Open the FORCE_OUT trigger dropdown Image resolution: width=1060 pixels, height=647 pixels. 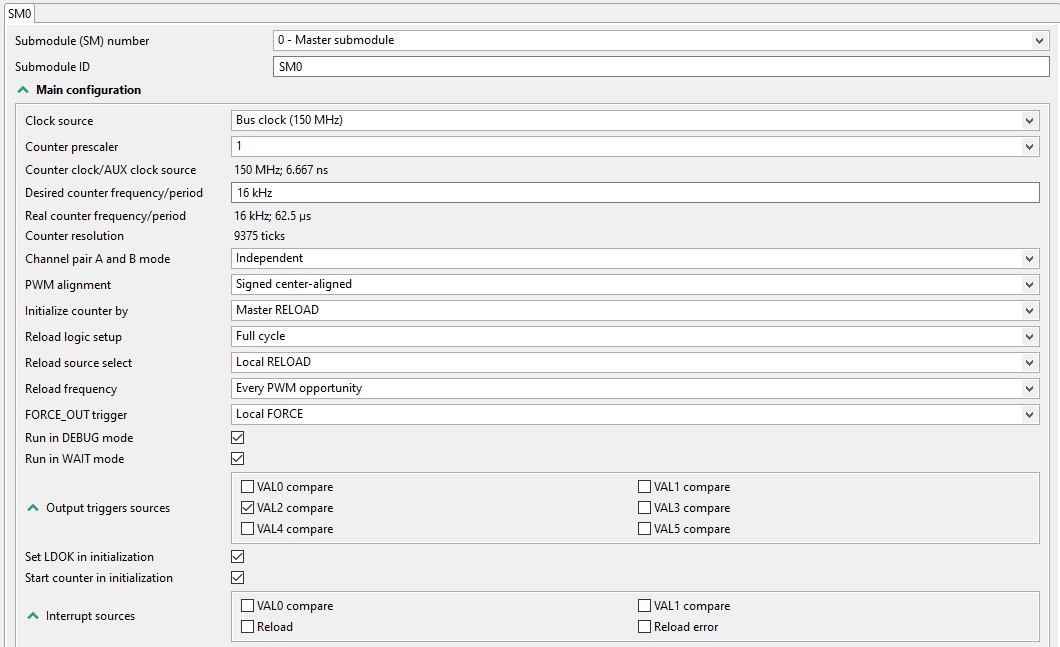pyautogui.click(x=635, y=415)
